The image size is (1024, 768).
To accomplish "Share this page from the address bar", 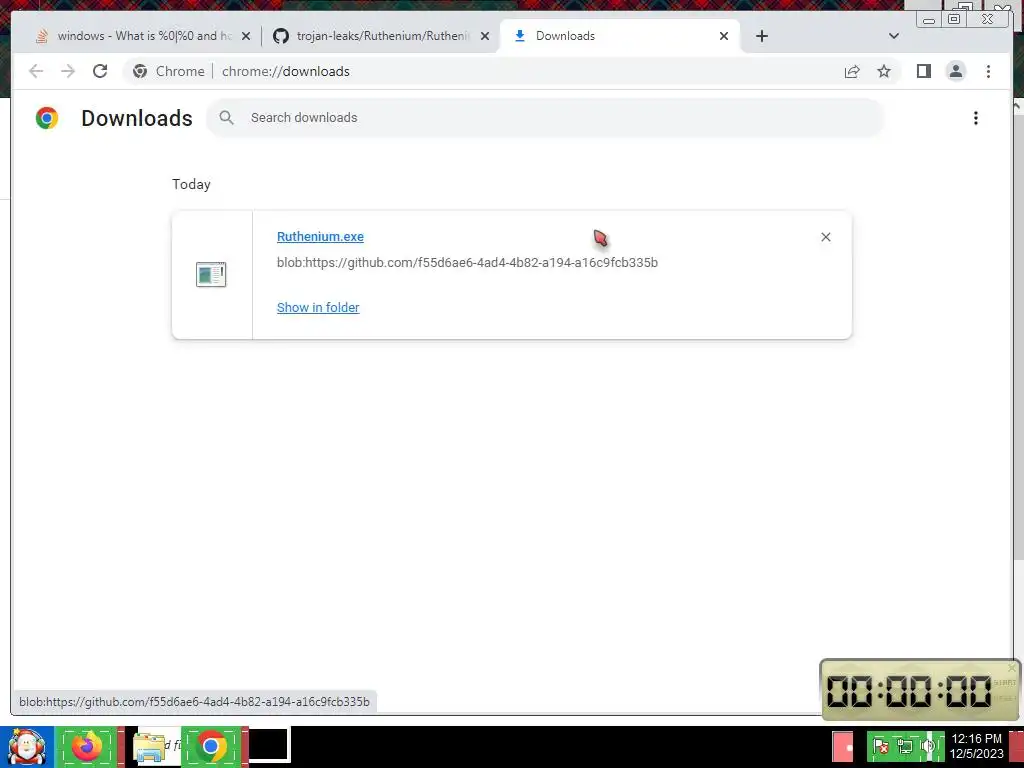I will 852,71.
